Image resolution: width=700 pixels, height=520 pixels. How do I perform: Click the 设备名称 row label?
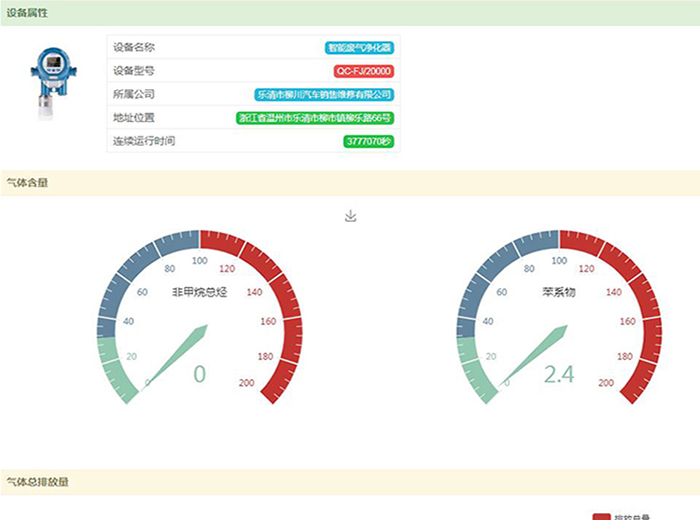pos(134,48)
